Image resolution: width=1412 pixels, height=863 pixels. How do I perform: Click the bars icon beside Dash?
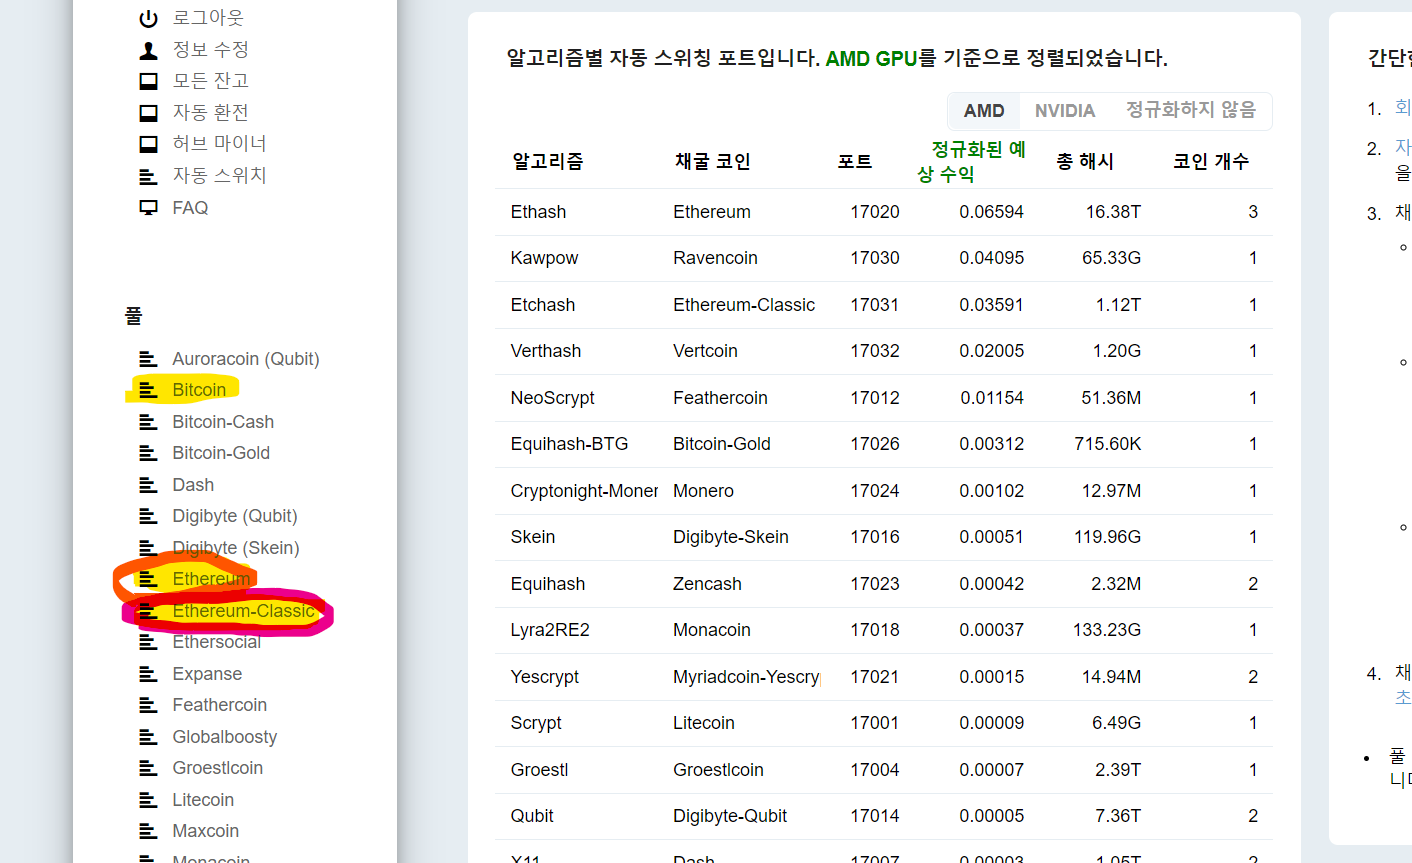148,485
